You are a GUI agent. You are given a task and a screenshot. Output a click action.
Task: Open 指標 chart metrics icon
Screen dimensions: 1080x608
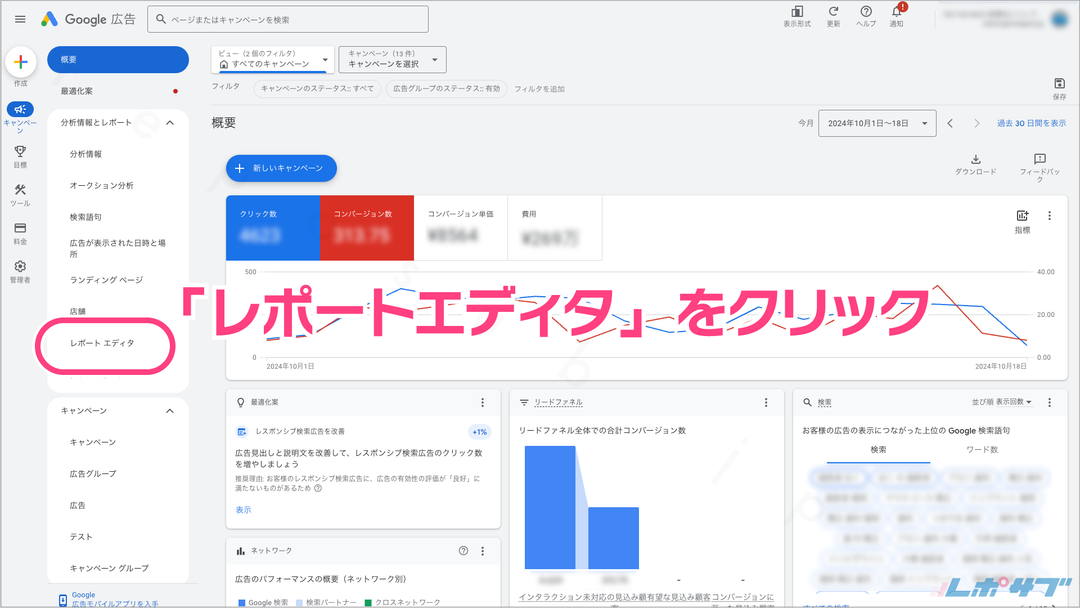click(1022, 216)
